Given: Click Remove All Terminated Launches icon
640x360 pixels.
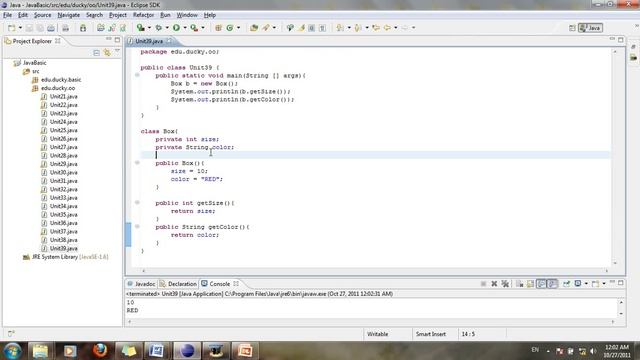Looking at the screenshot, I should point(505,284).
